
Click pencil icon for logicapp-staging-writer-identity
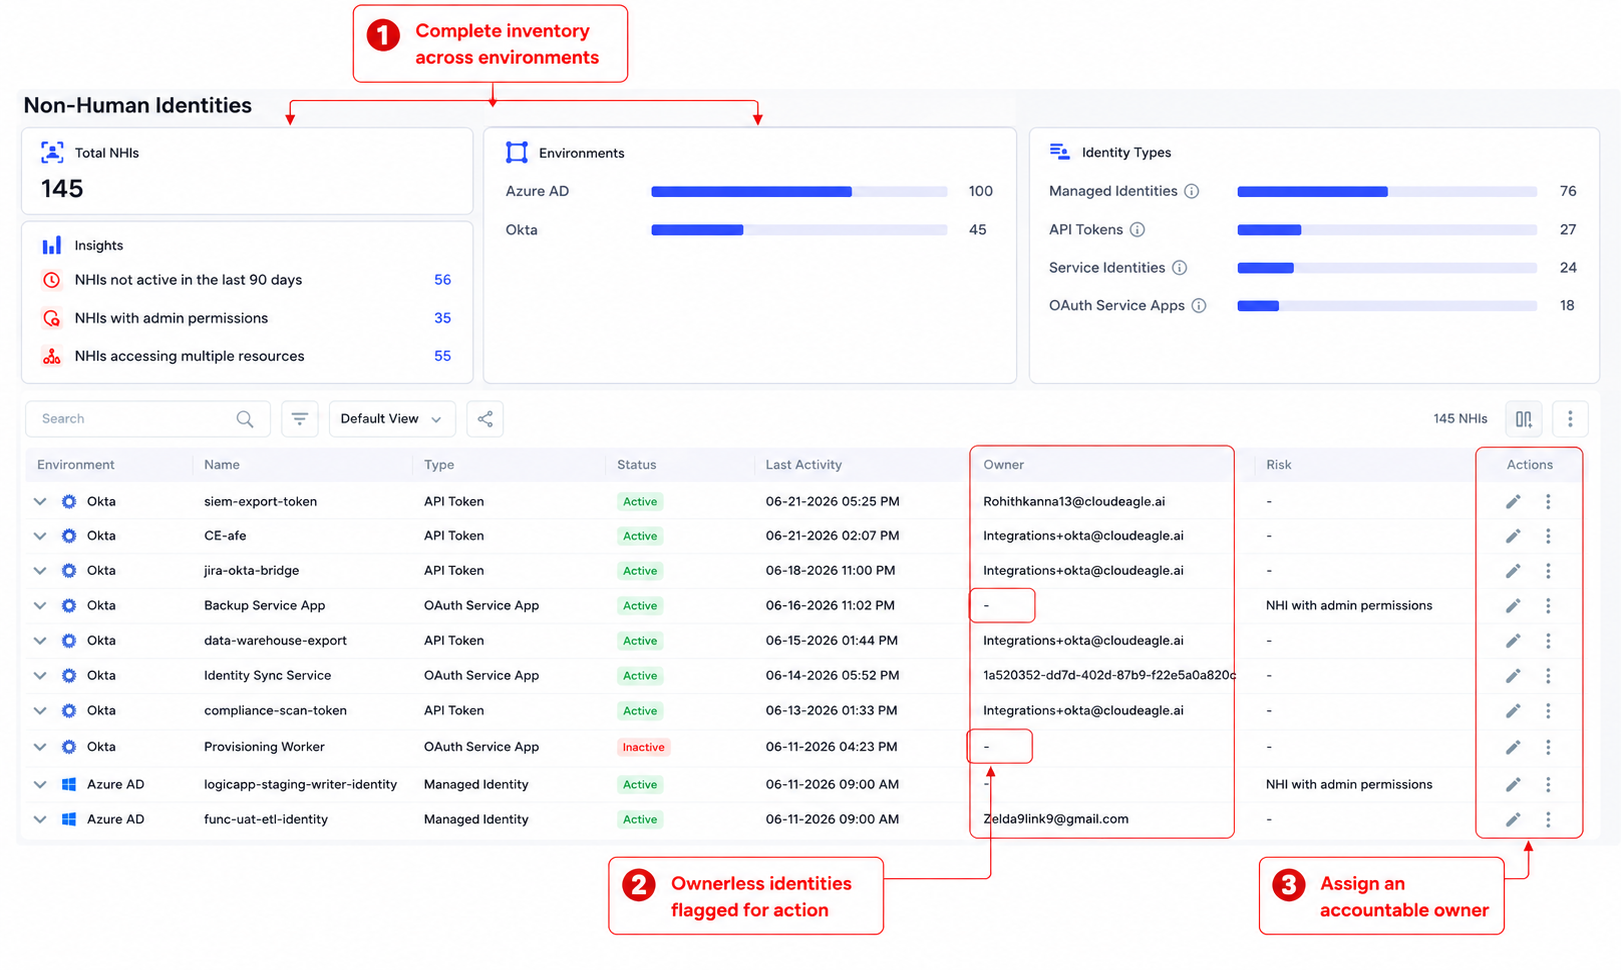pyautogui.click(x=1513, y=785)
